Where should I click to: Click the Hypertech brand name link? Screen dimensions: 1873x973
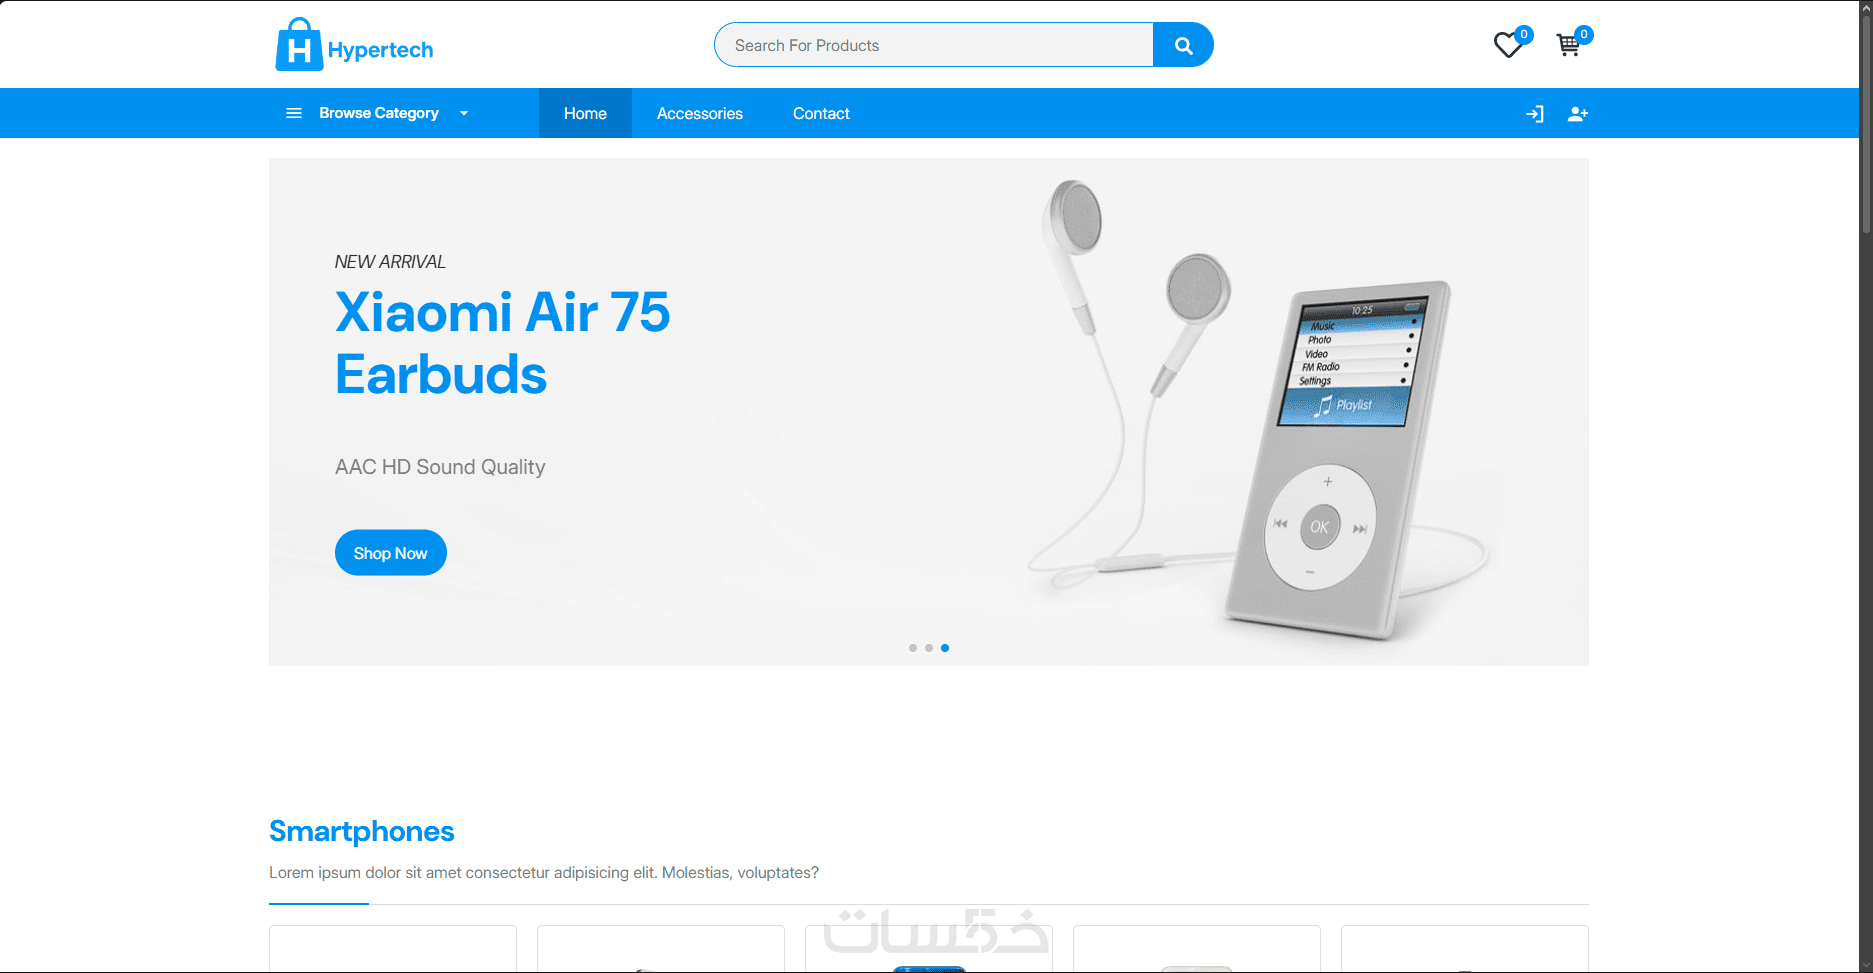point(381,50)
